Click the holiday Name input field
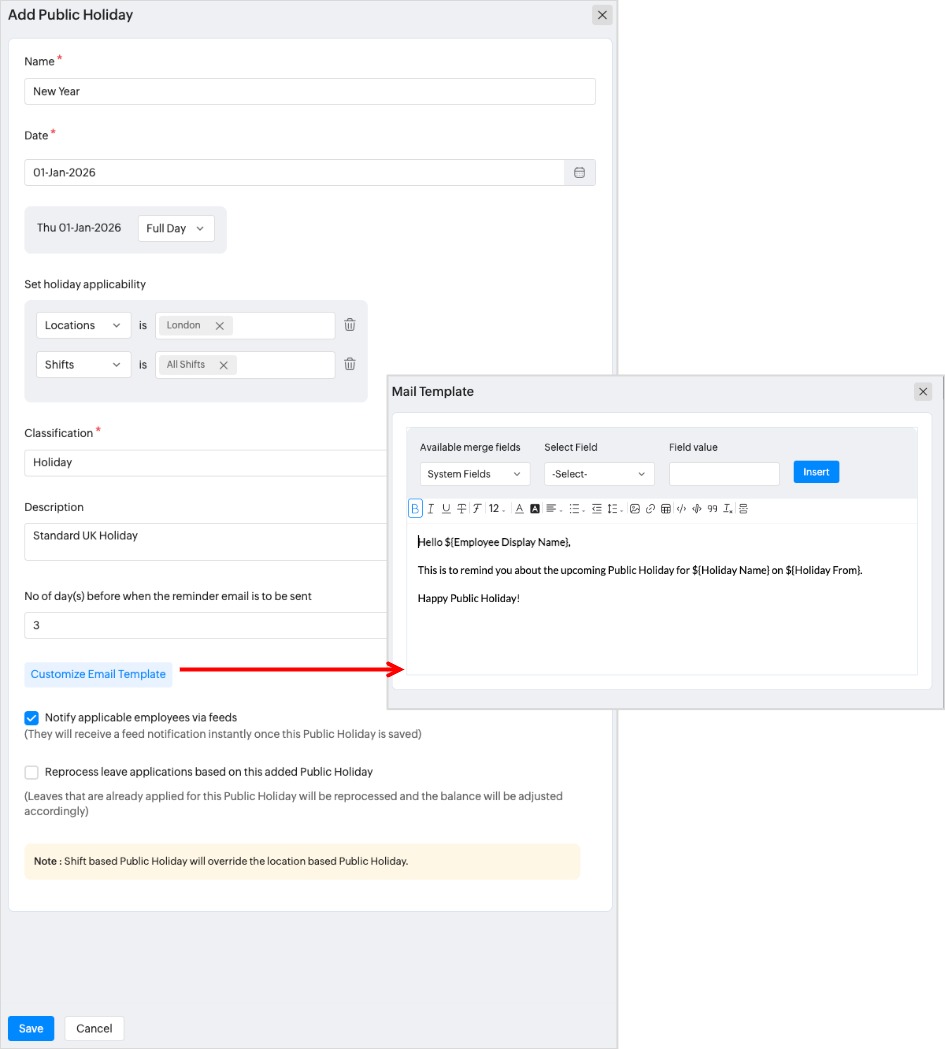945x1049 pixels. point(310,91)
